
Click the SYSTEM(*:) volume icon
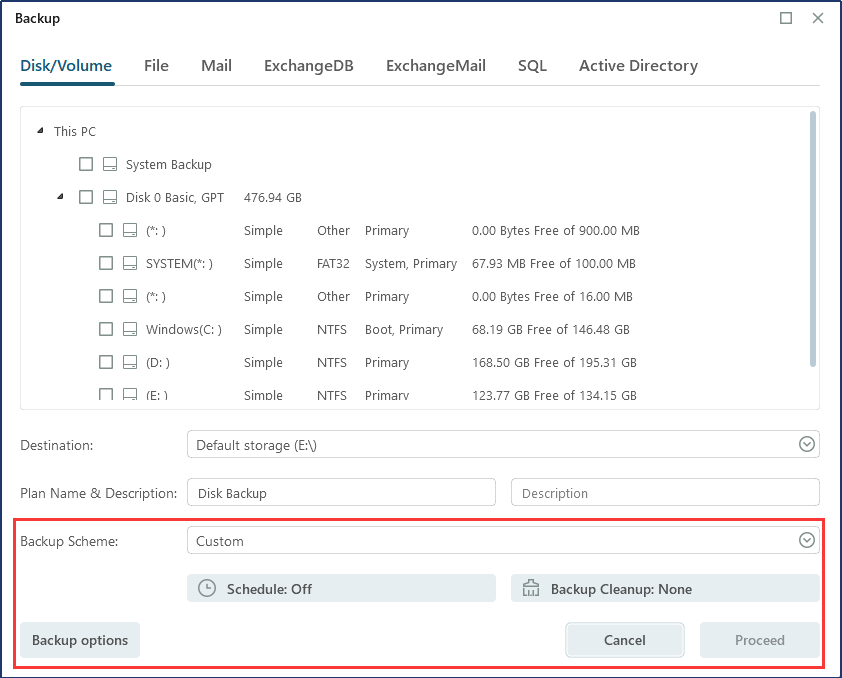130,264
